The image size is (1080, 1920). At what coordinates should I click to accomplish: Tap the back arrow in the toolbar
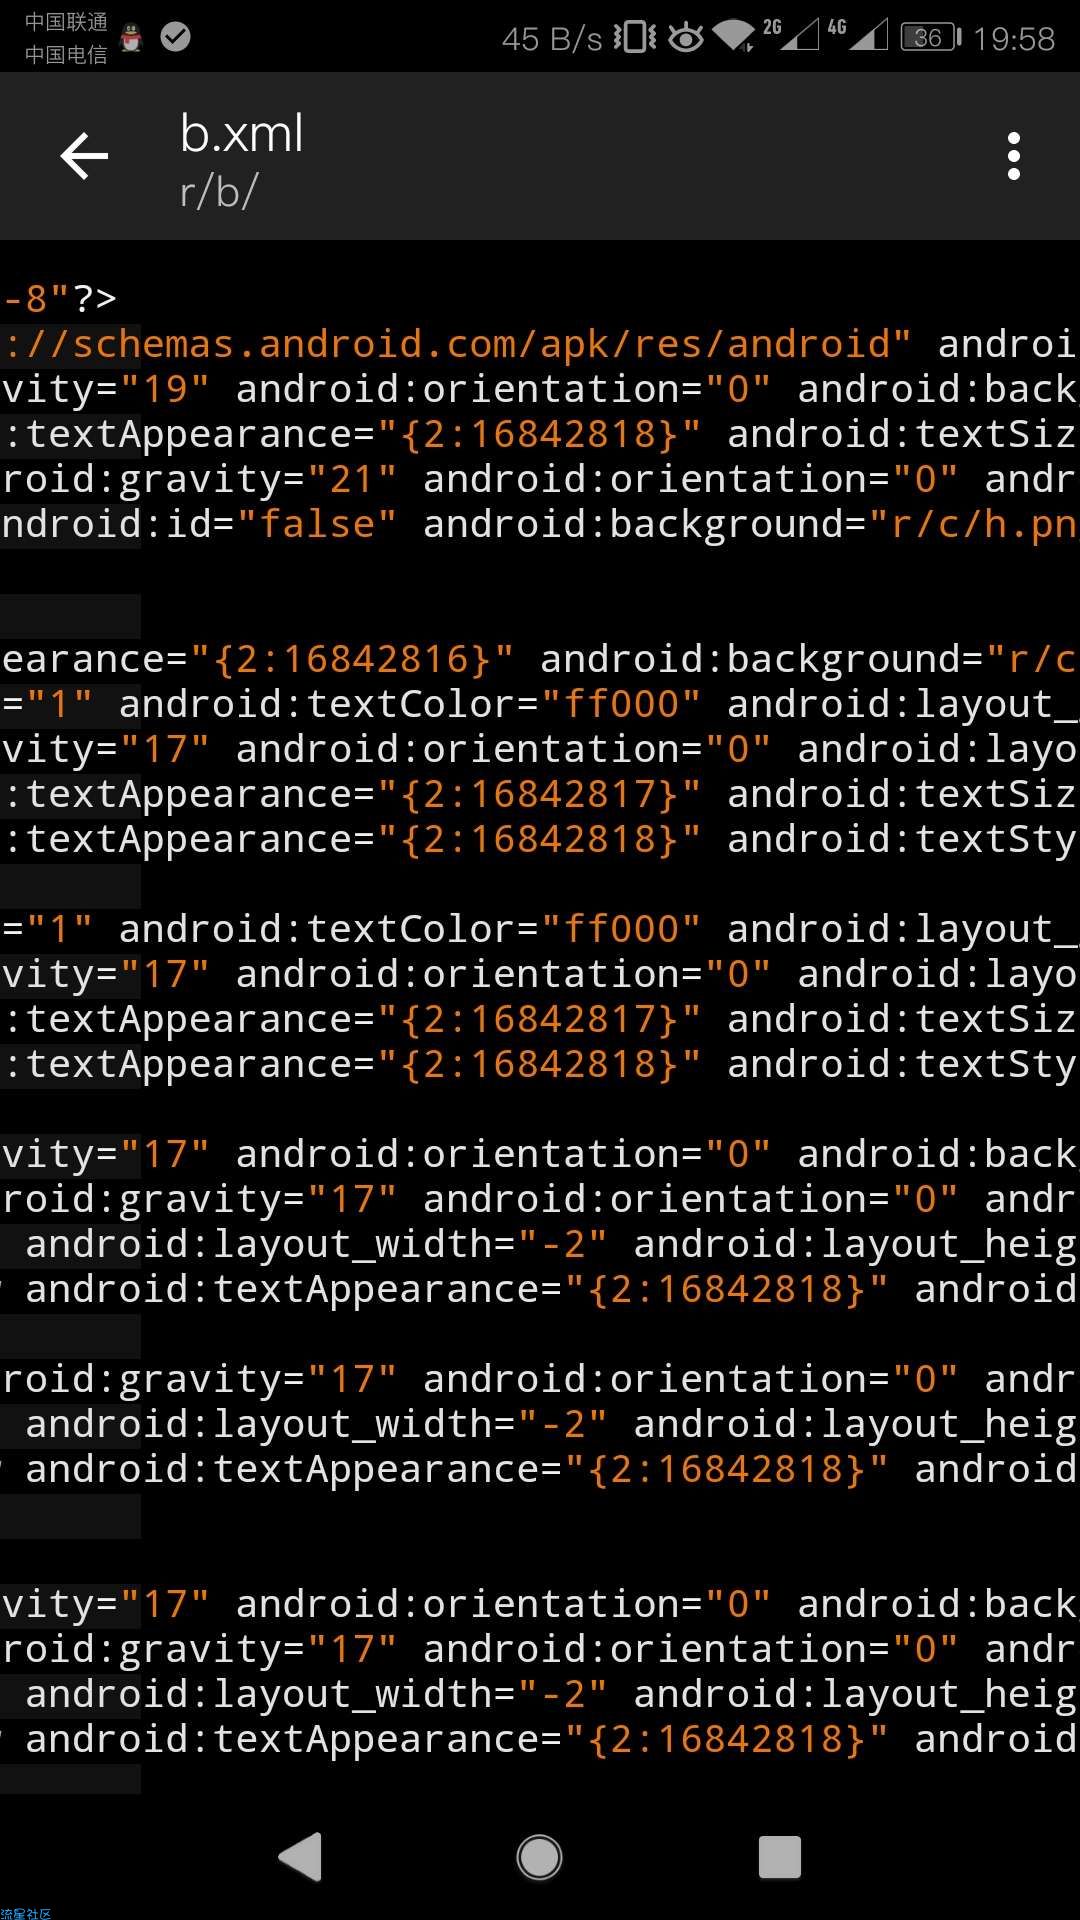point(84,156)
